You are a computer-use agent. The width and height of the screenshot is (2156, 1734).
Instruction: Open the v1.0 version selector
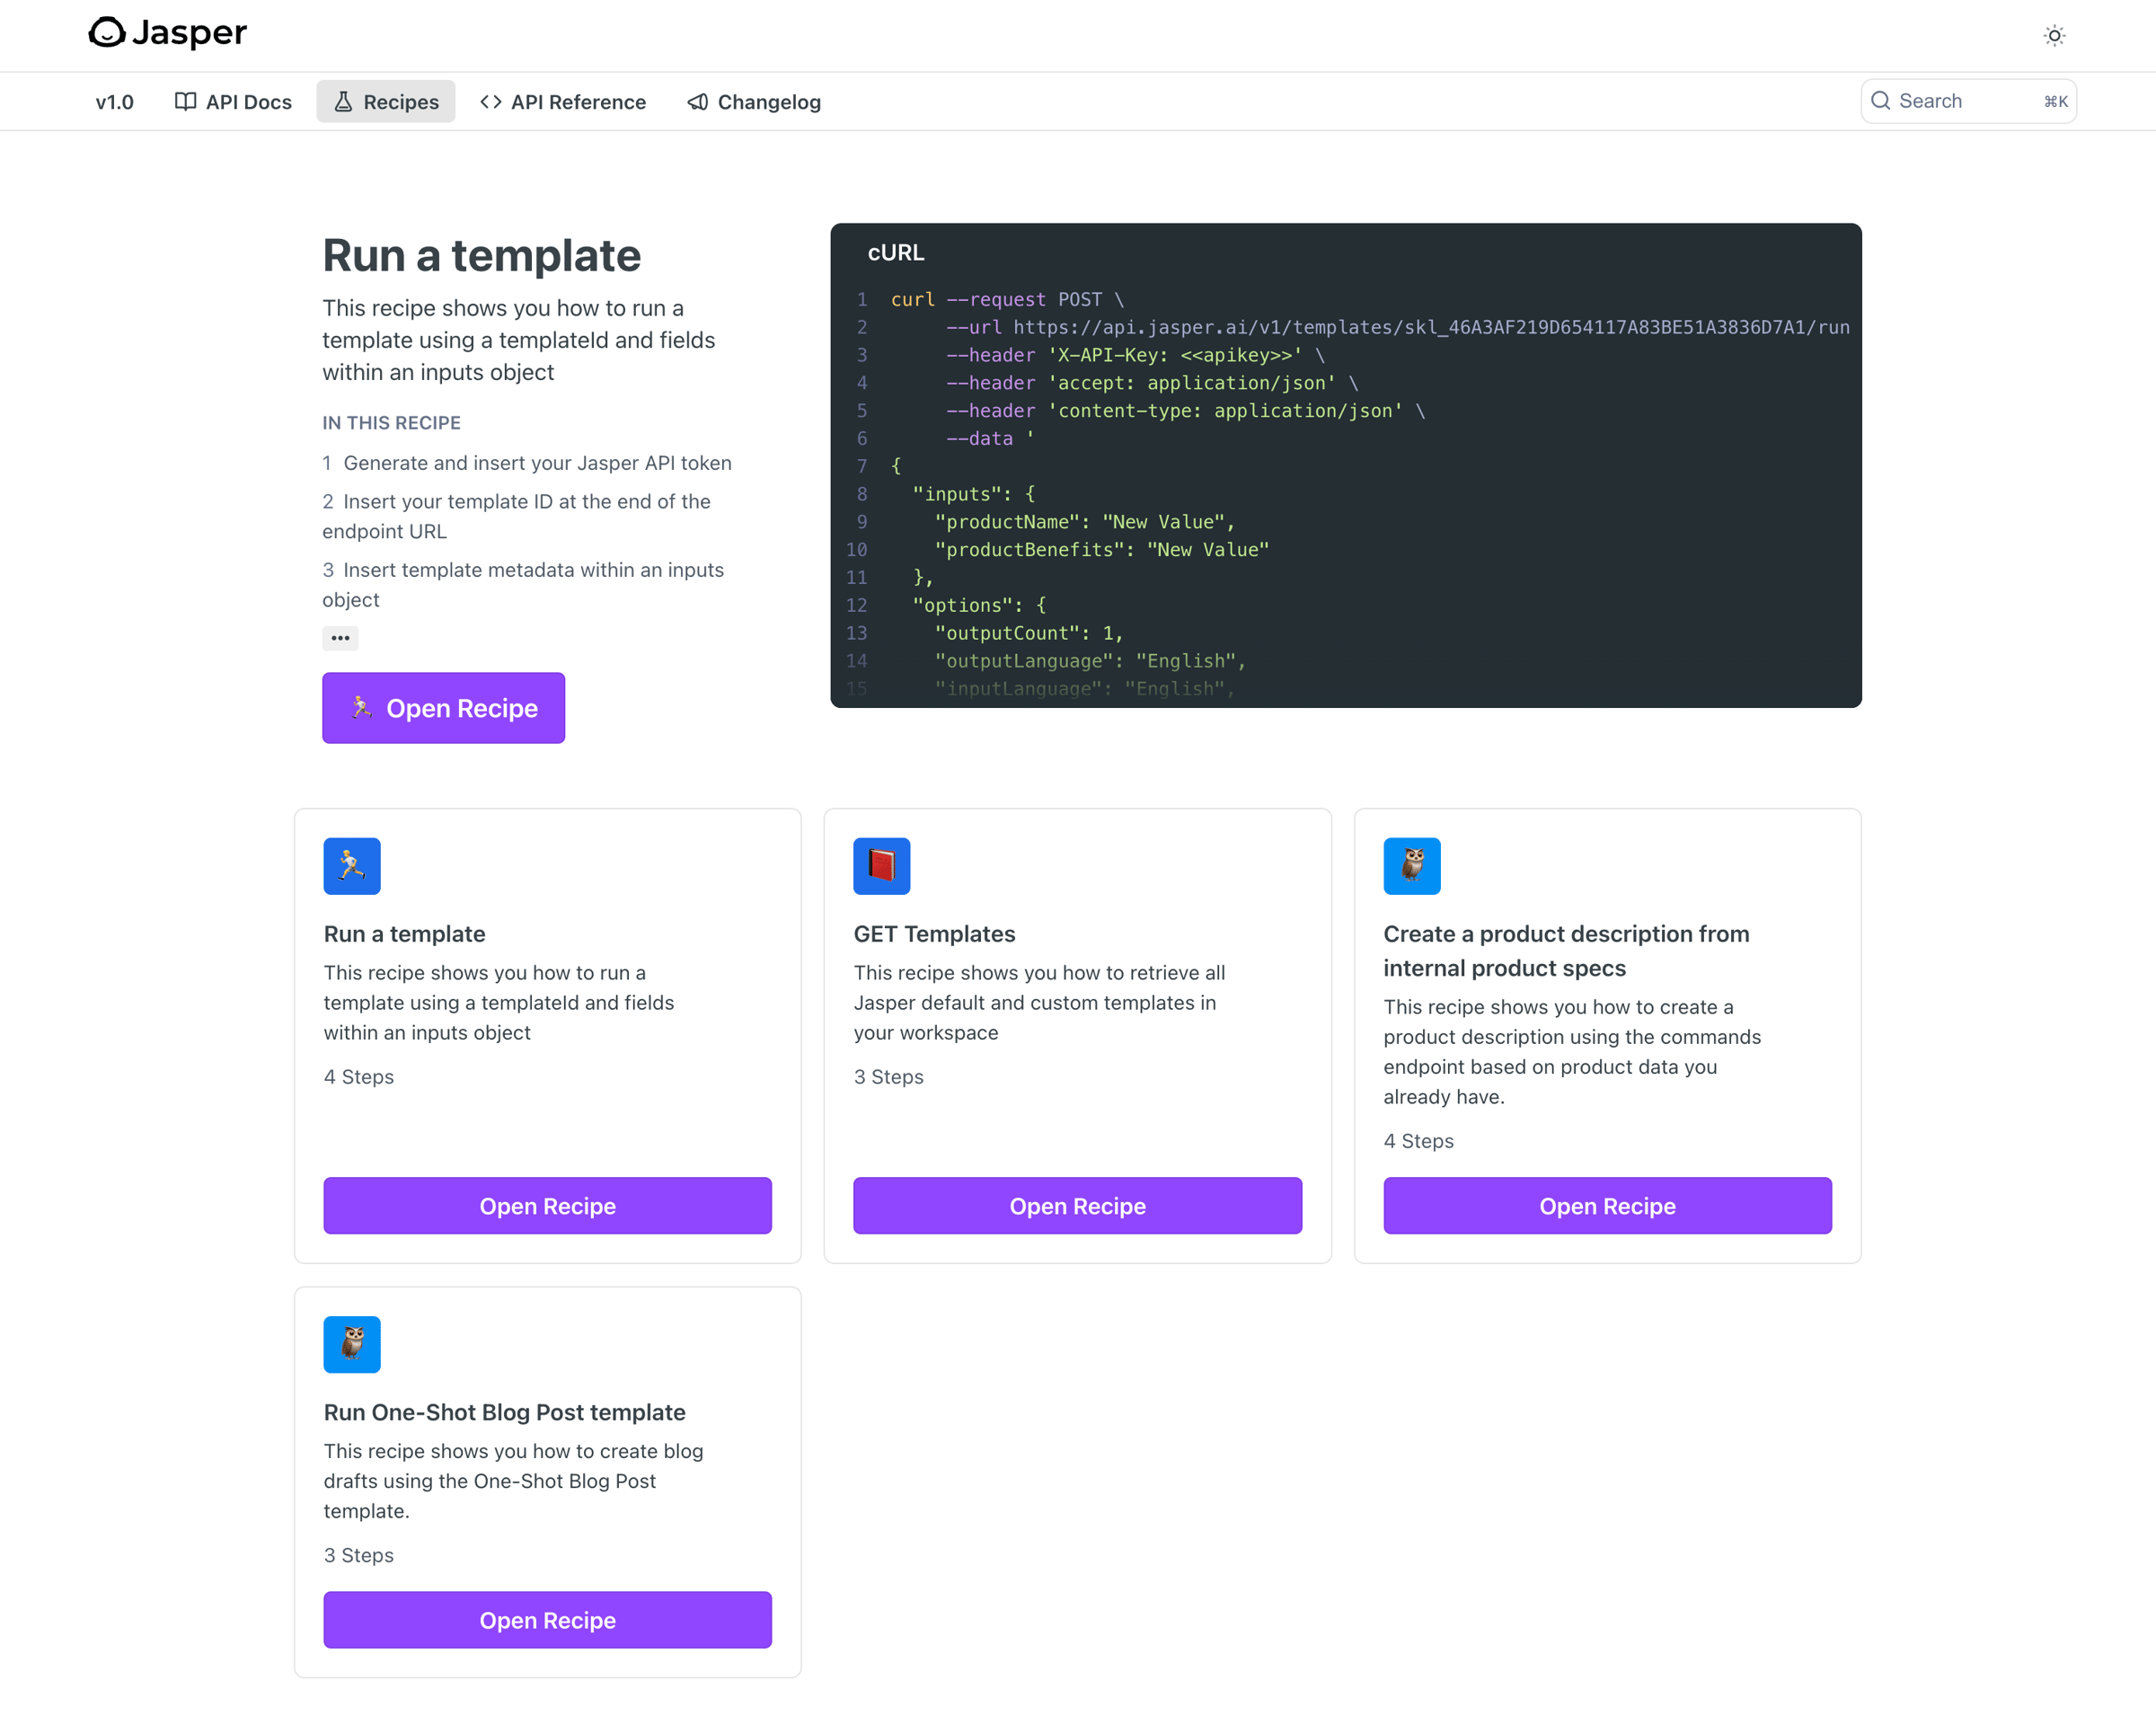pos(115,102)
